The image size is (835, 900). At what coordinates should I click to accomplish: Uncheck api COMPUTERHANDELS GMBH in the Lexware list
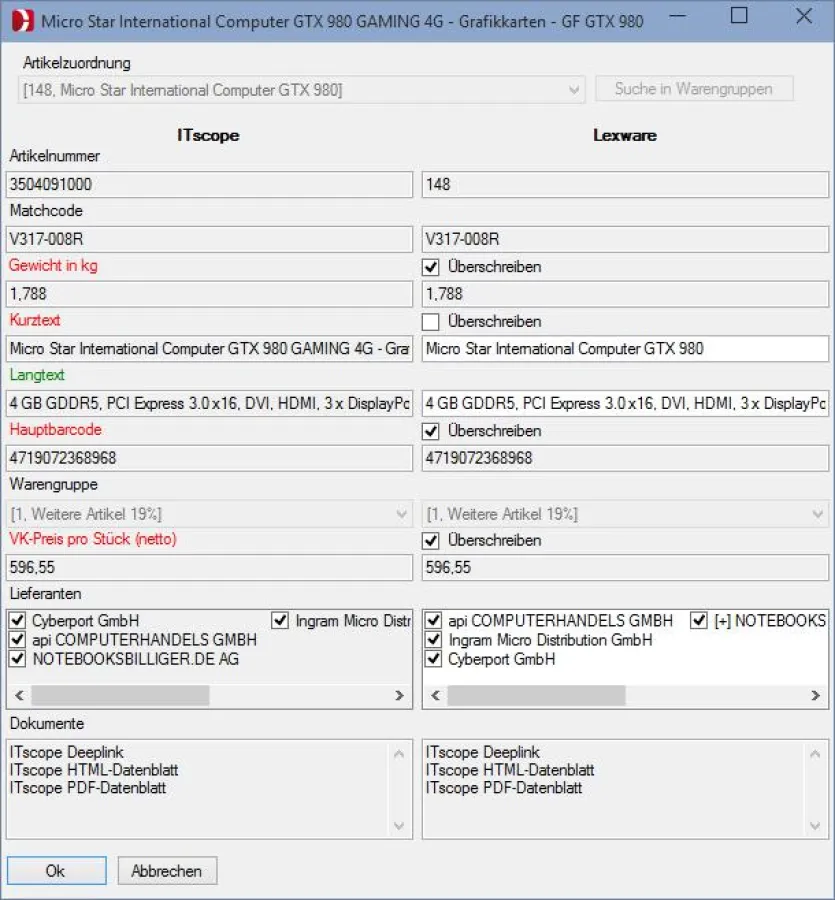point(432,621)
